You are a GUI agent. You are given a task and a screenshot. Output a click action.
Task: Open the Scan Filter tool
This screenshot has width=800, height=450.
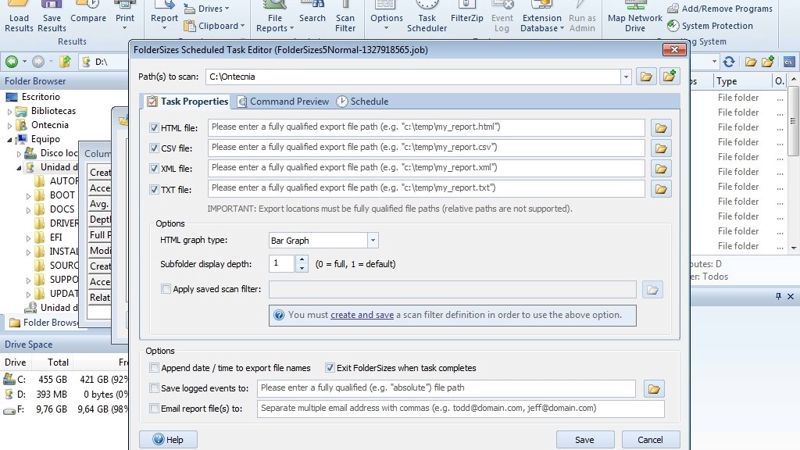[x=345, y=17]
